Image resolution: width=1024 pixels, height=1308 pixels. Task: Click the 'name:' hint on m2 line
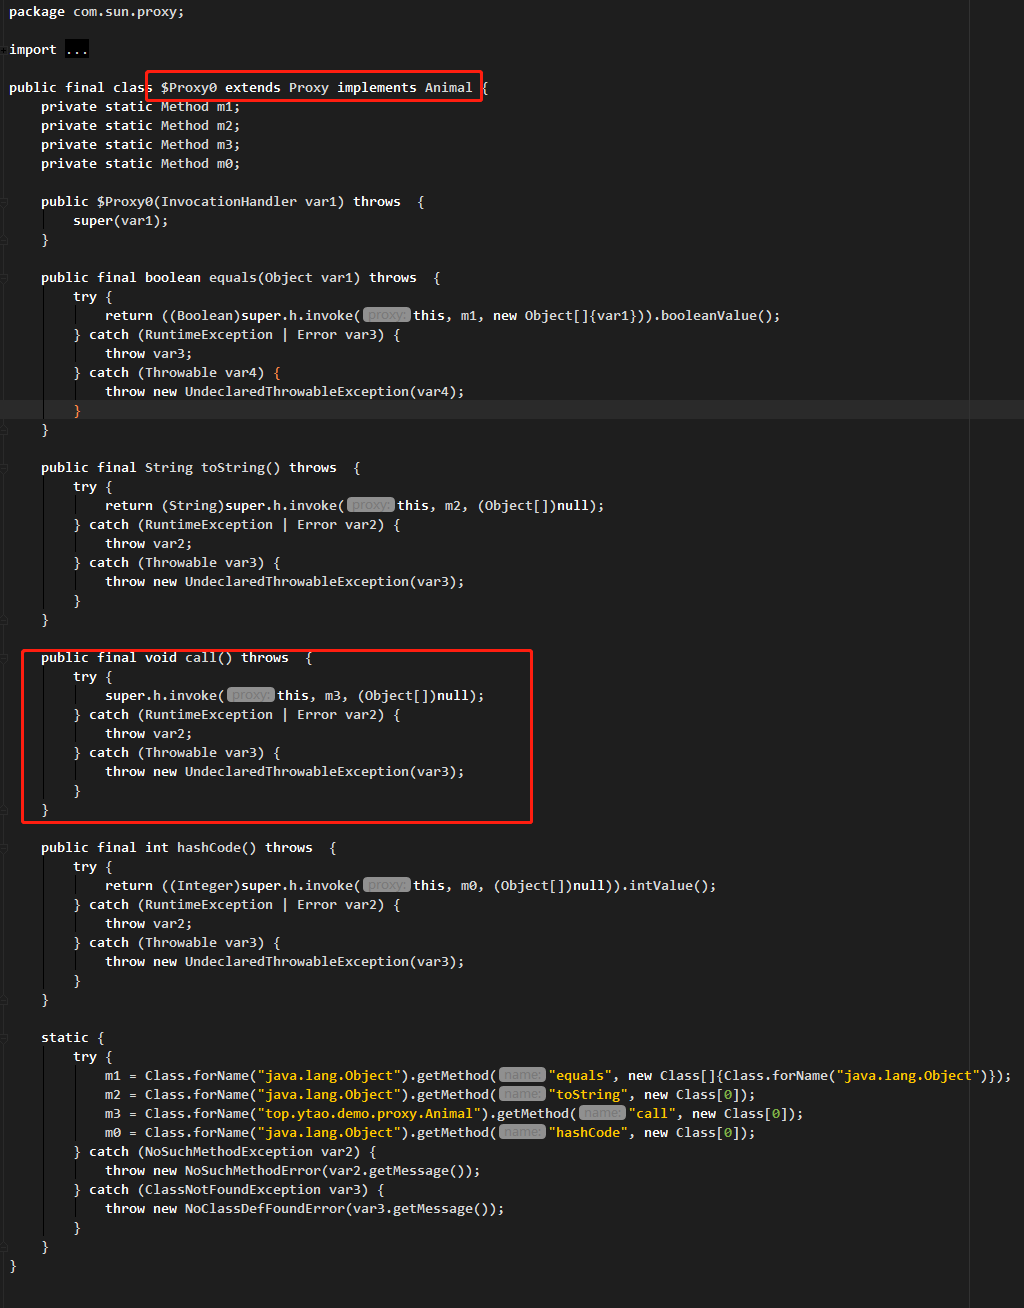pos(523,1095)
